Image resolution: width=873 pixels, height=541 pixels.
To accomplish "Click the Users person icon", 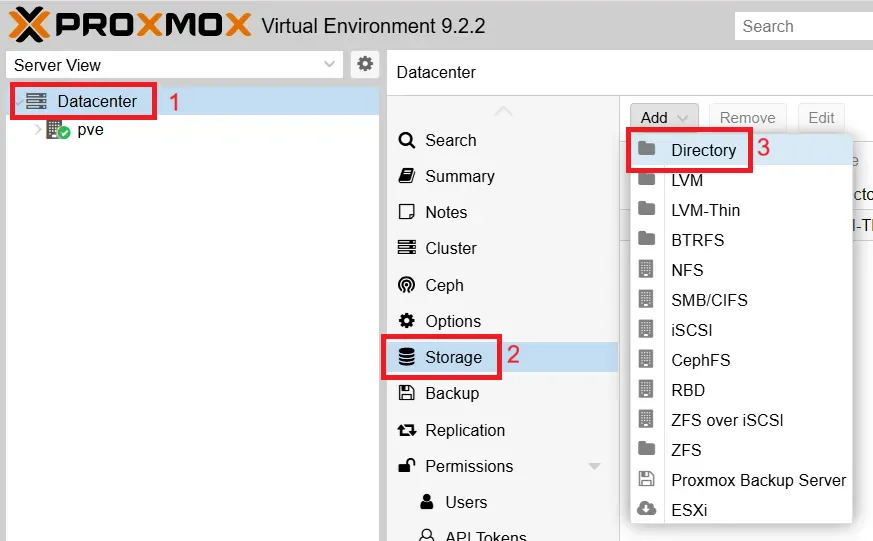I will pyautogui.click(x=426, y=501).
